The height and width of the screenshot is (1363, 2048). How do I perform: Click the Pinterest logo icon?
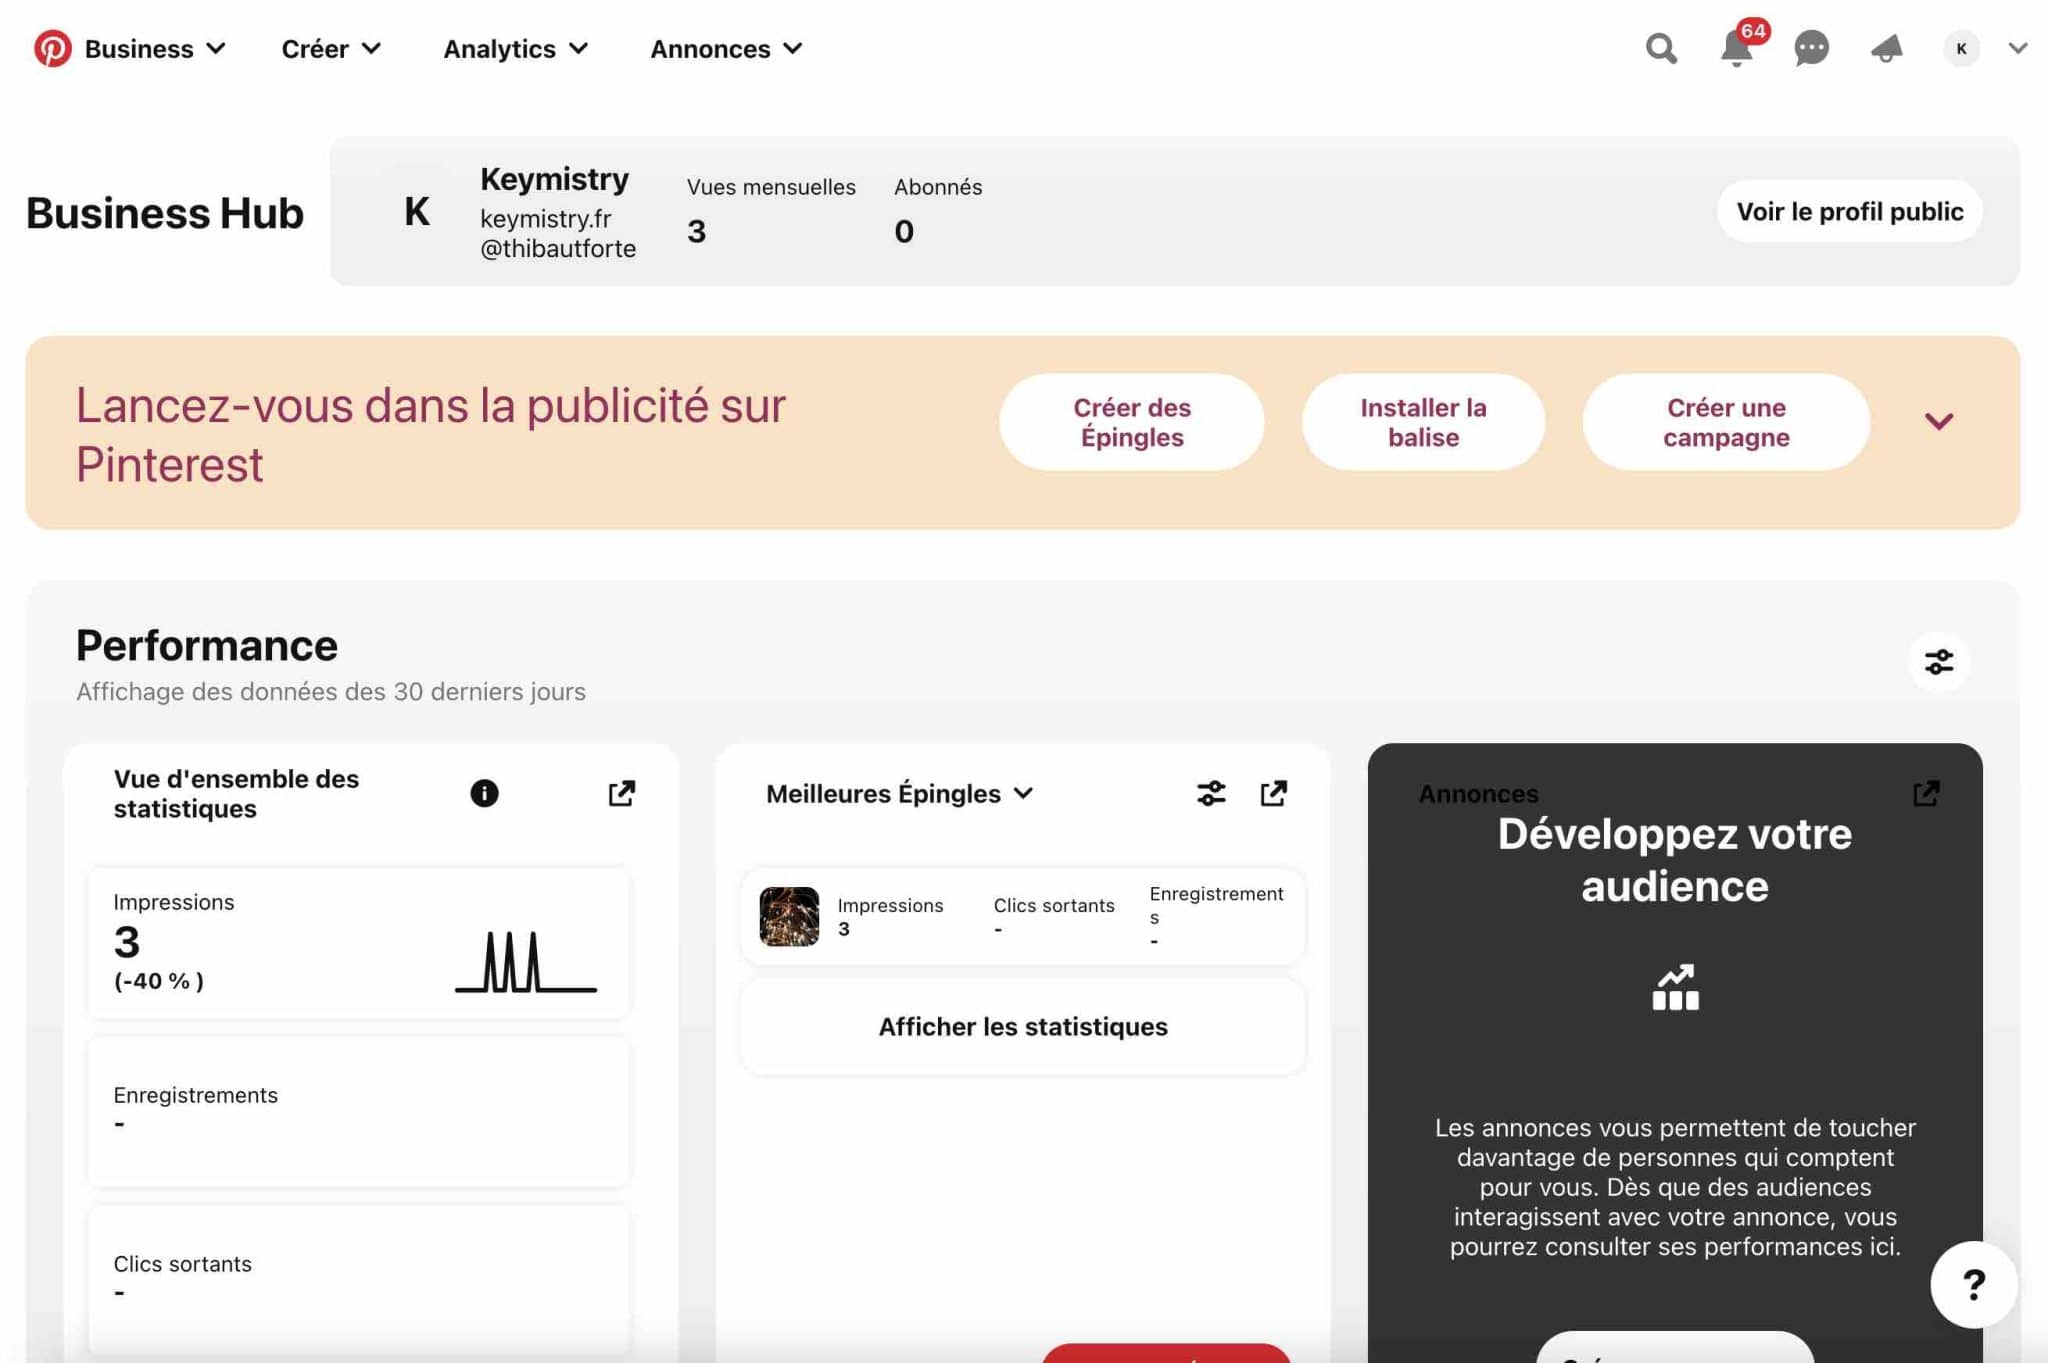point(52,48)
